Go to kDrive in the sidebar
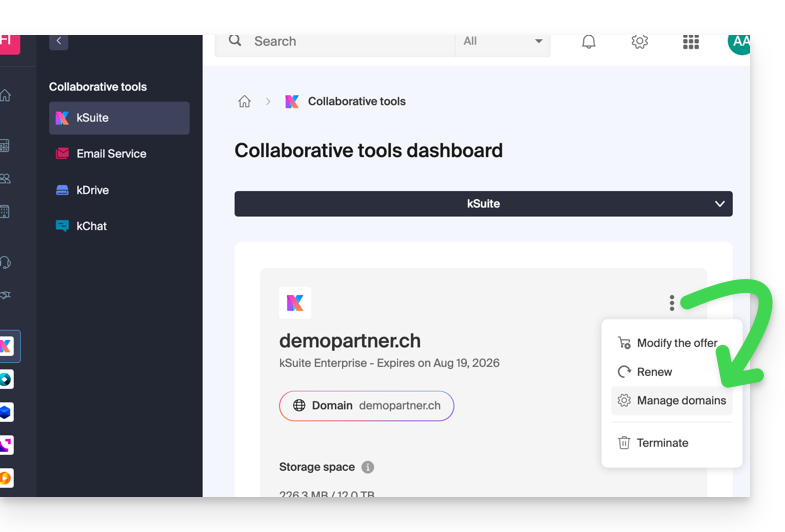 92,190
